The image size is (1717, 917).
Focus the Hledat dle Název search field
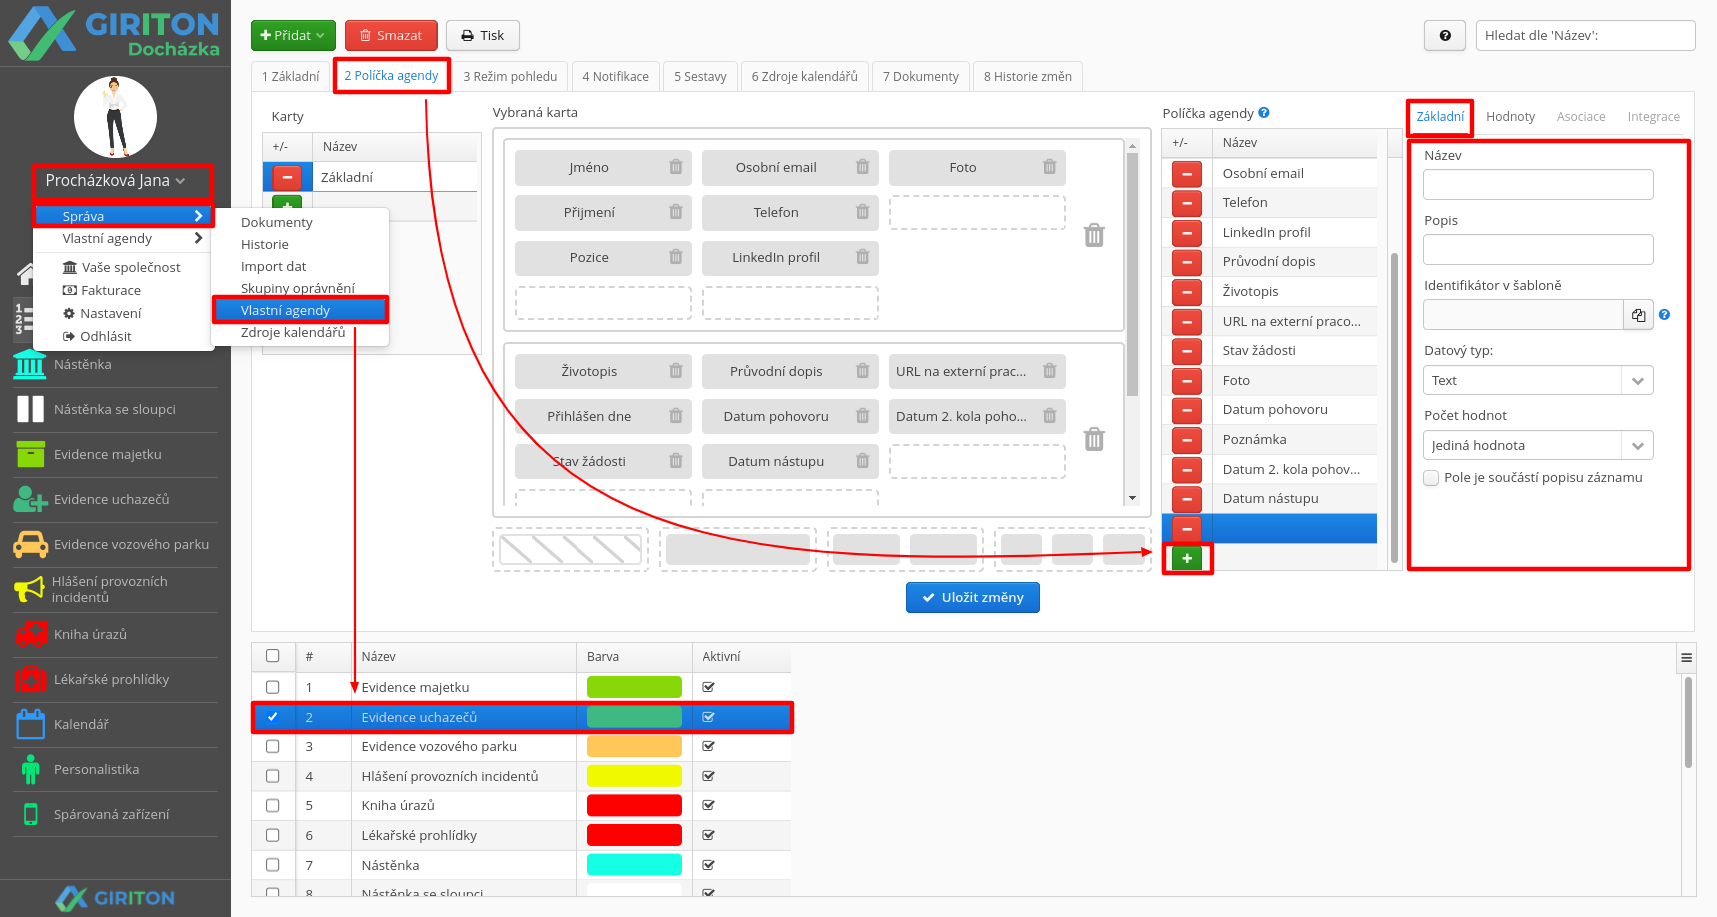[x=1585, y=35]
